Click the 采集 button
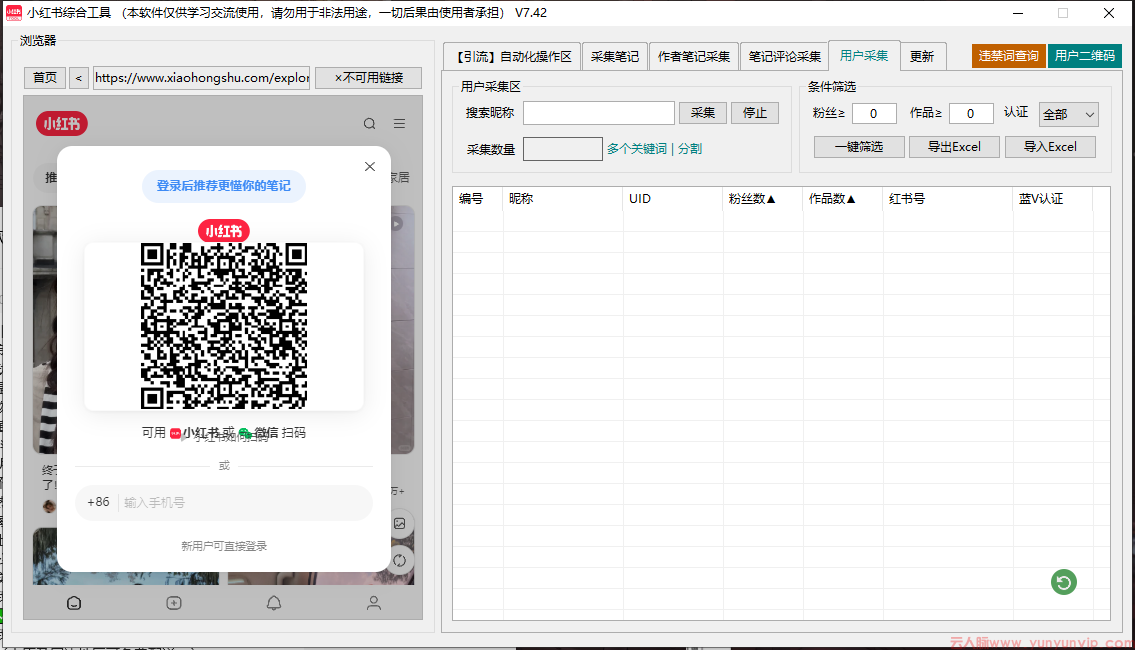 point(702,113)
